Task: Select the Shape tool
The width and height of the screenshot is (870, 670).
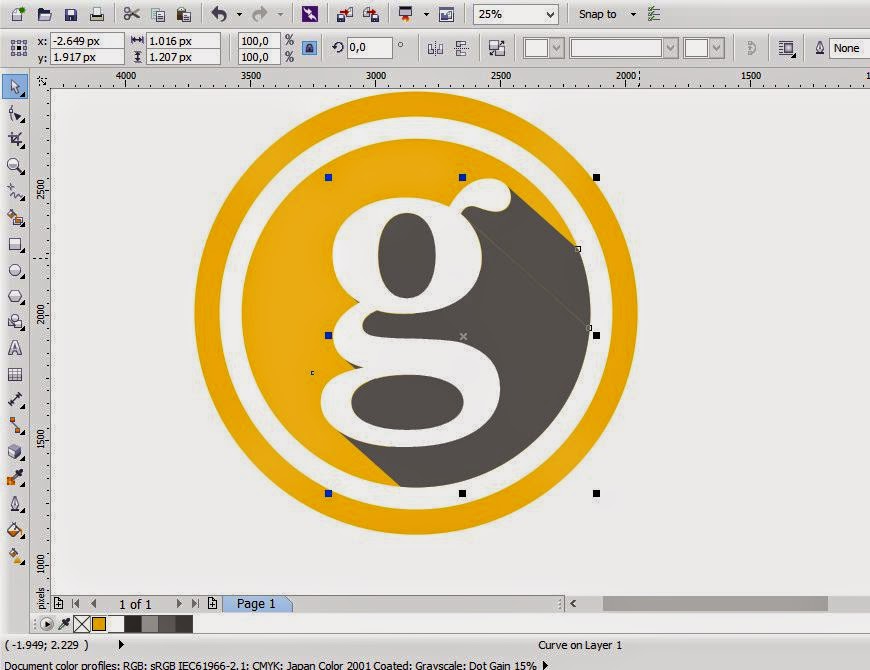Action: click(x=16, y=115)
